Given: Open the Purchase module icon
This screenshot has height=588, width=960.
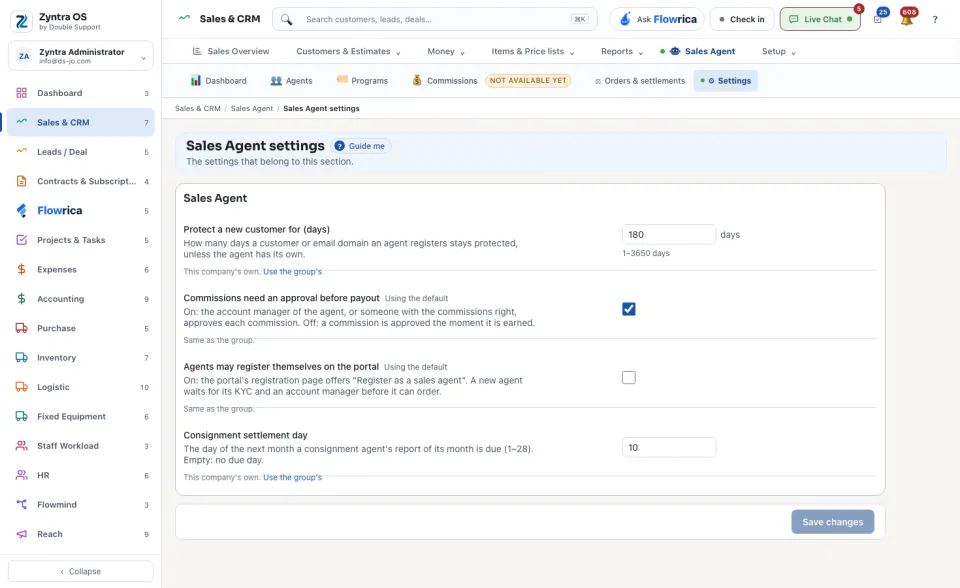Looking at the screenshot, I should coord(21,328).
